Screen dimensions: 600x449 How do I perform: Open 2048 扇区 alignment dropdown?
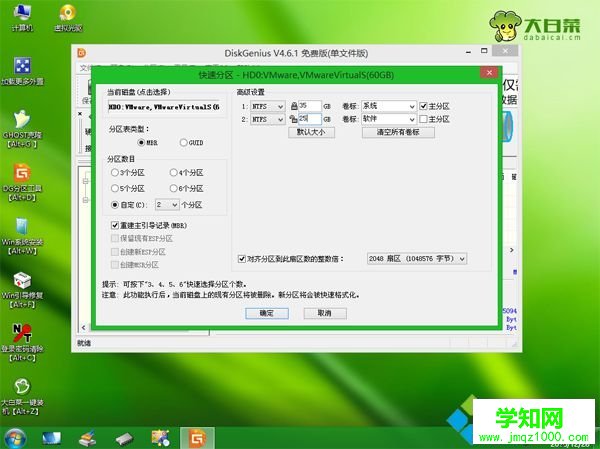tap(416, 259)
